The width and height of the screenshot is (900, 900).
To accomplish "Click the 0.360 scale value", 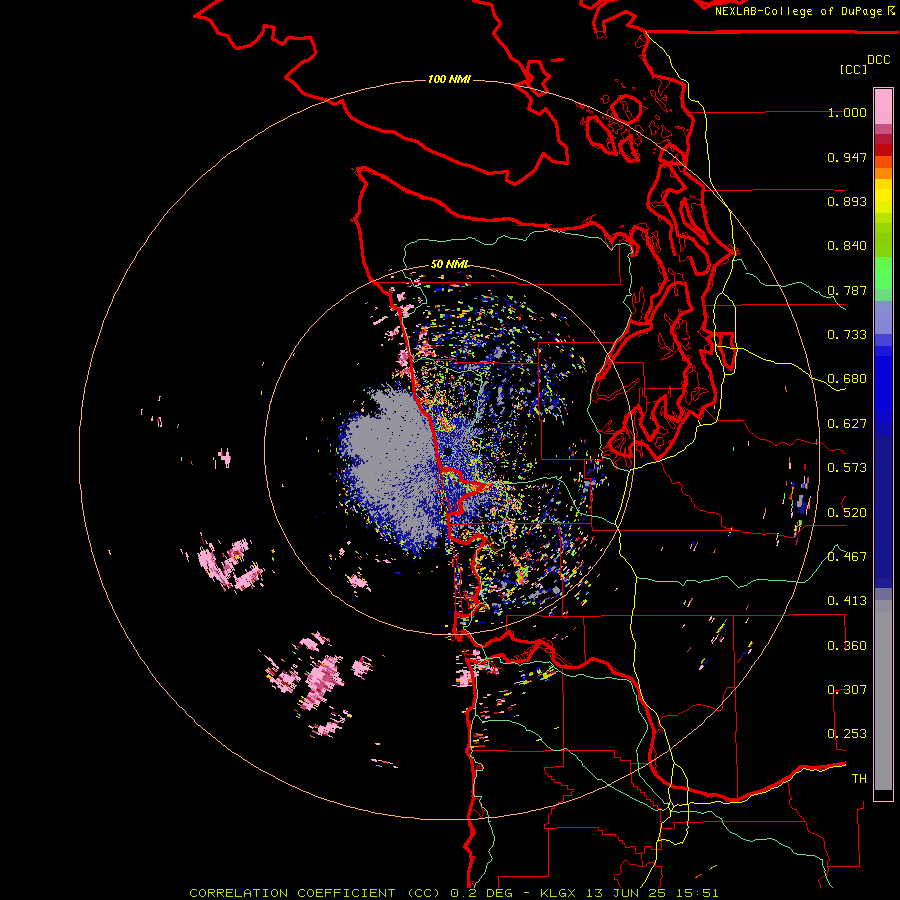I will click(x=847, y=646).
